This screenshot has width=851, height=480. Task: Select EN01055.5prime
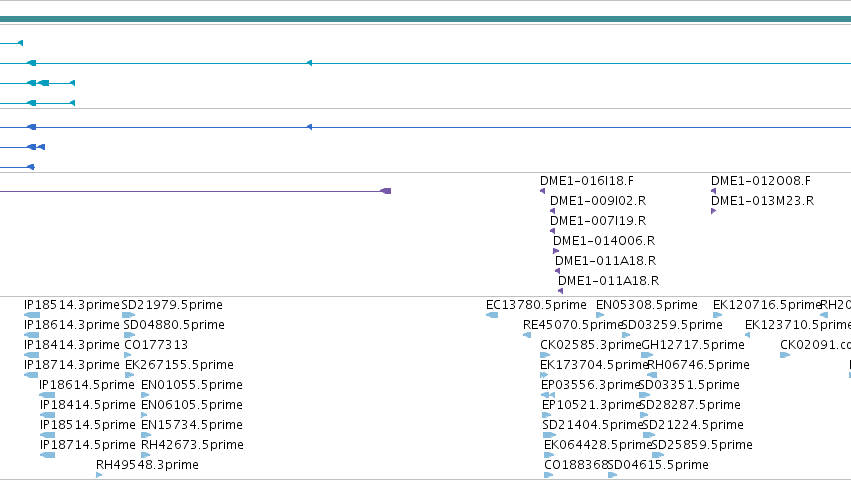pos(192,385)
